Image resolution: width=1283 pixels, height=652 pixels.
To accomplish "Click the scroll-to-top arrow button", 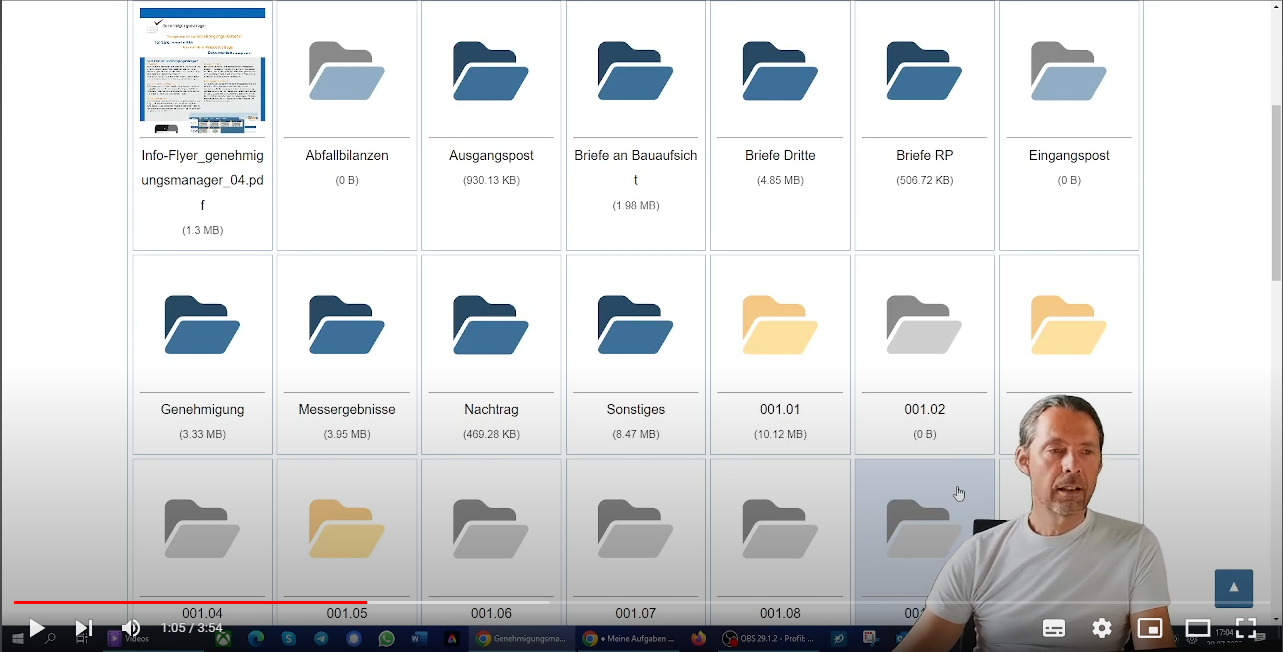I will pos(1233,588).
